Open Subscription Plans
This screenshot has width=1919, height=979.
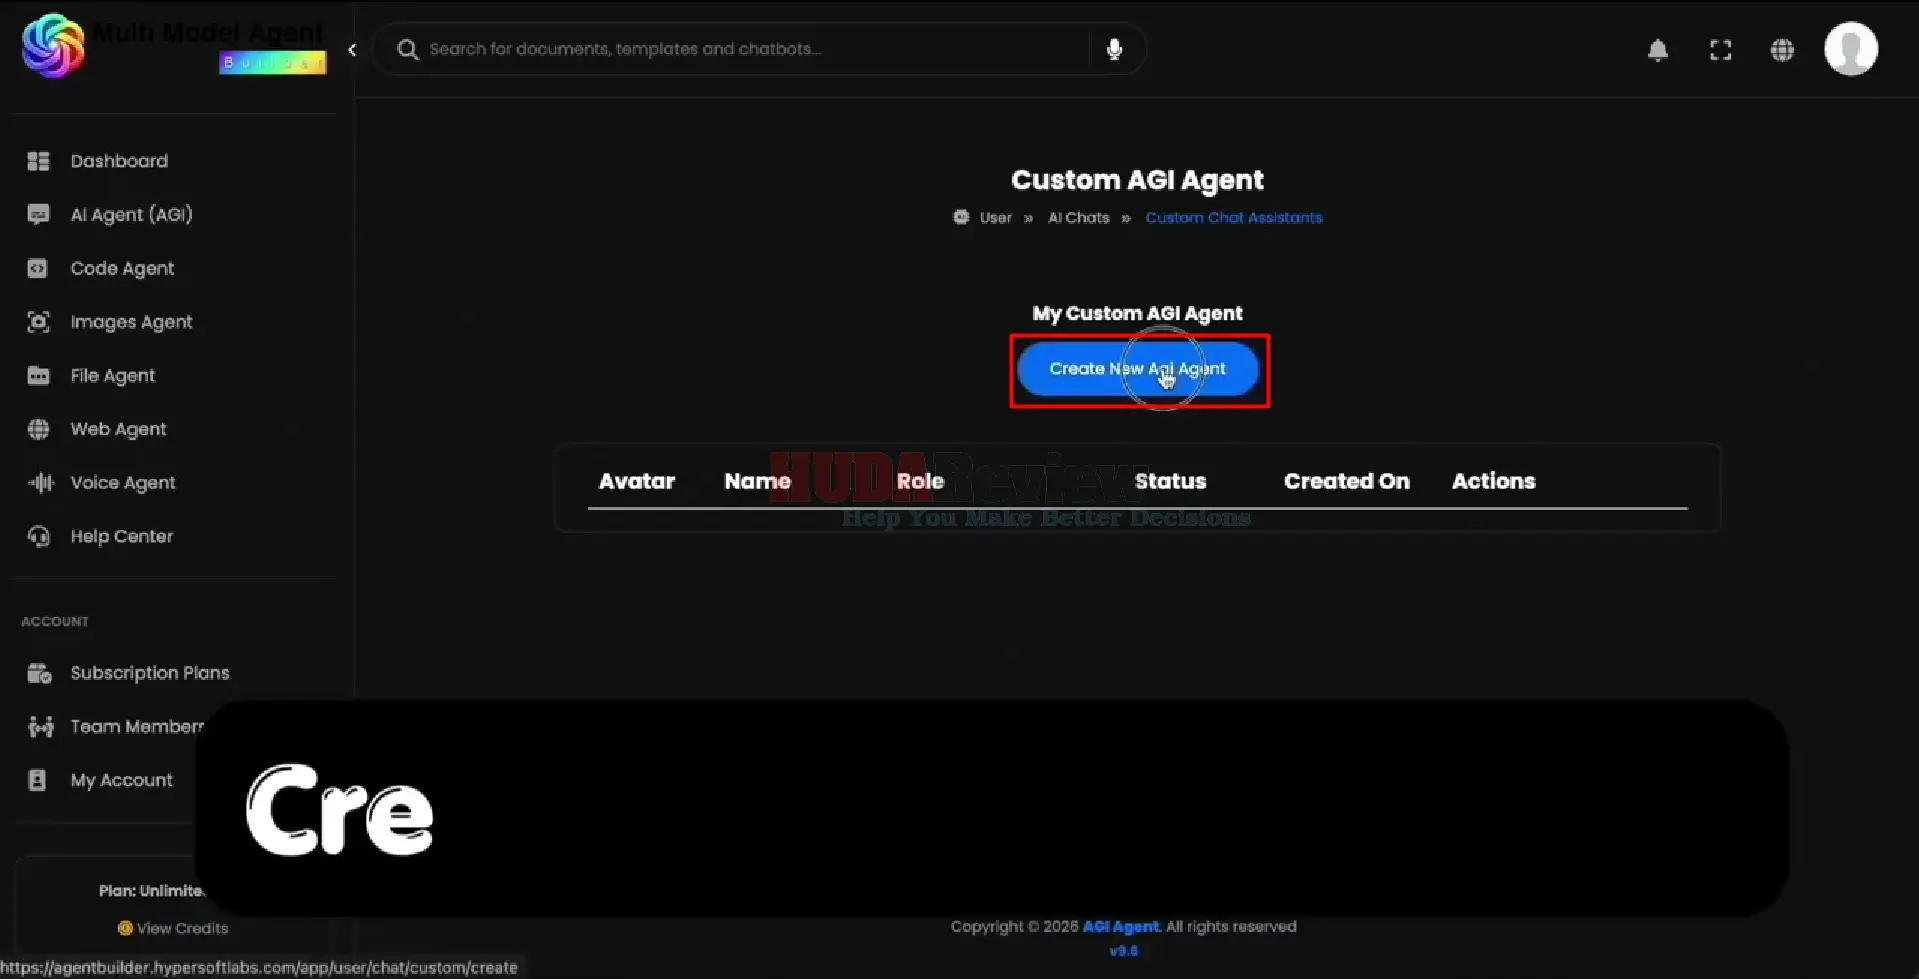(150, 673)
